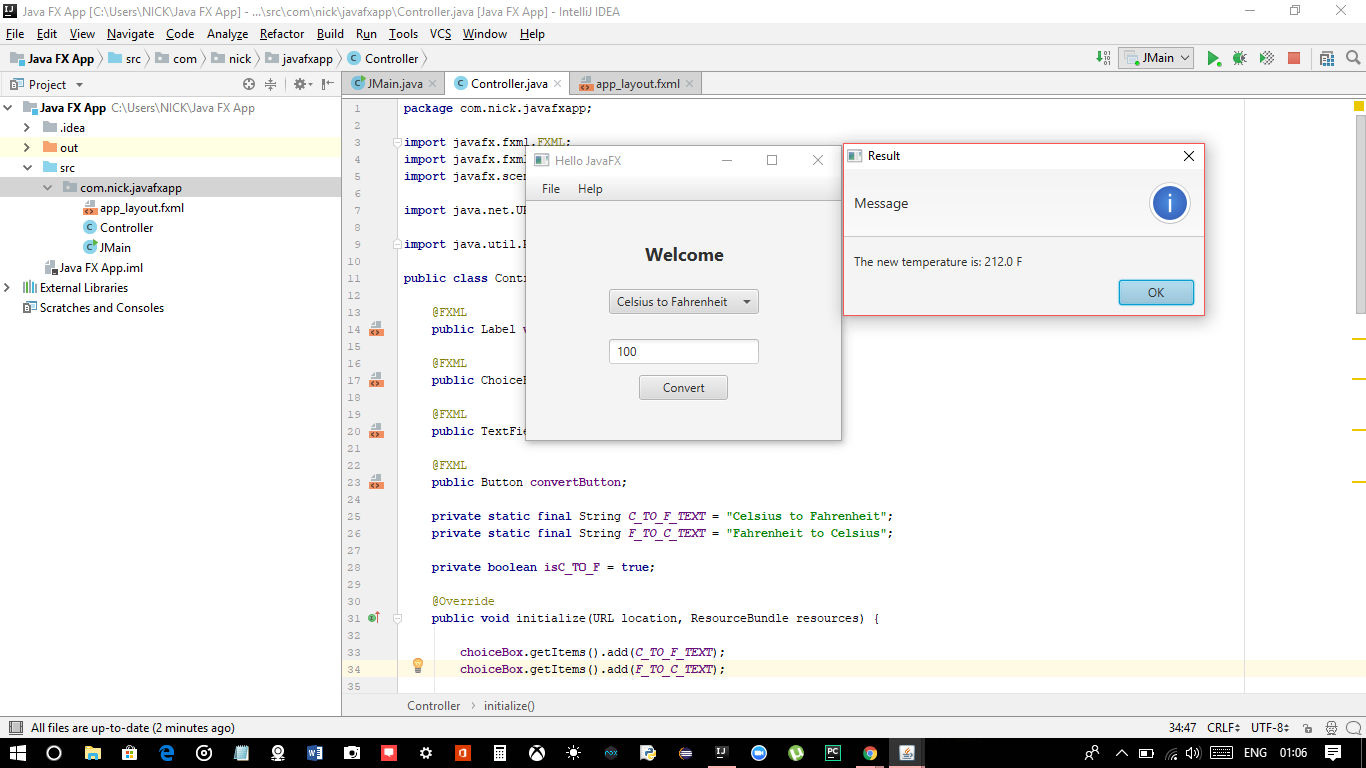Collapse the Java FX App root node
1366x768 pixels.
click(x=10, y=108)
